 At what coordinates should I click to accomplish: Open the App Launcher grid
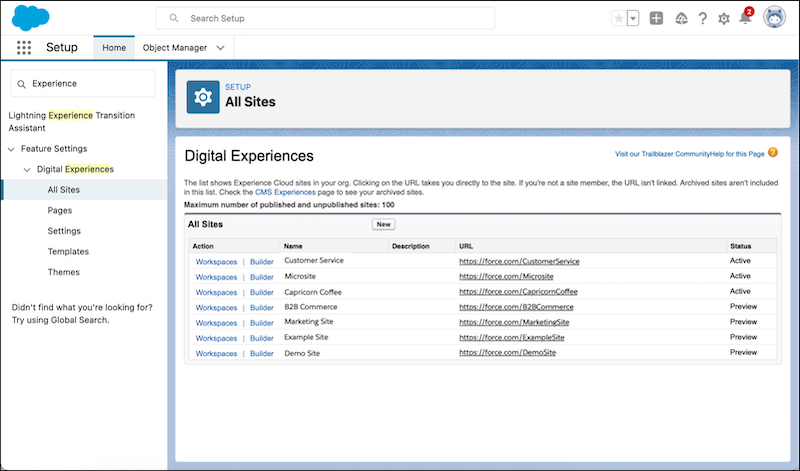click(24, 48)
